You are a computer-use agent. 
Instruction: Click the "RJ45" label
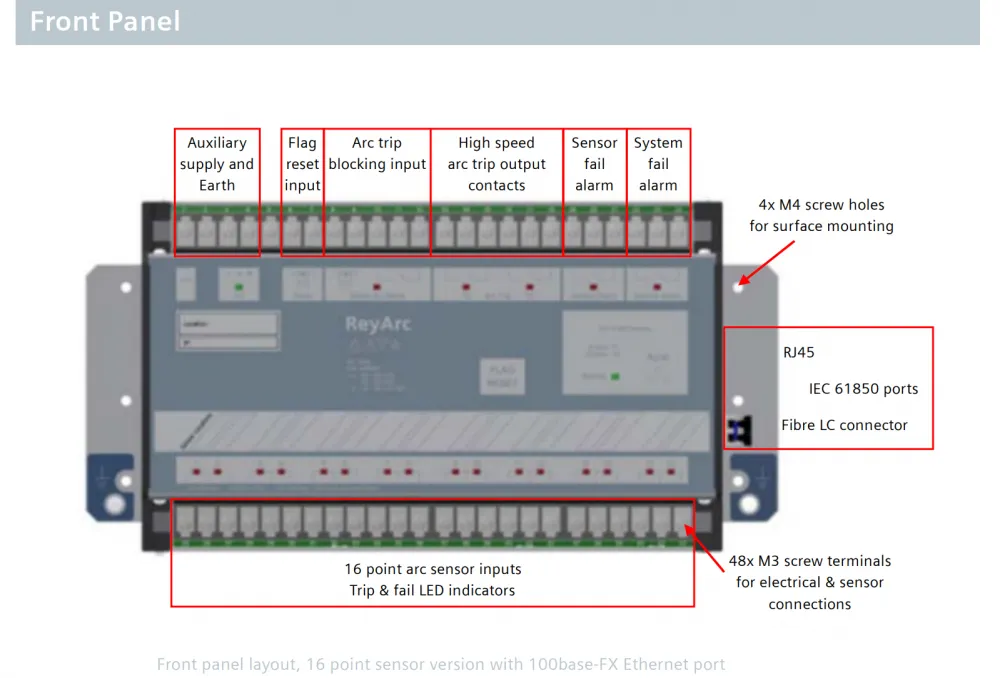(798, 352)
